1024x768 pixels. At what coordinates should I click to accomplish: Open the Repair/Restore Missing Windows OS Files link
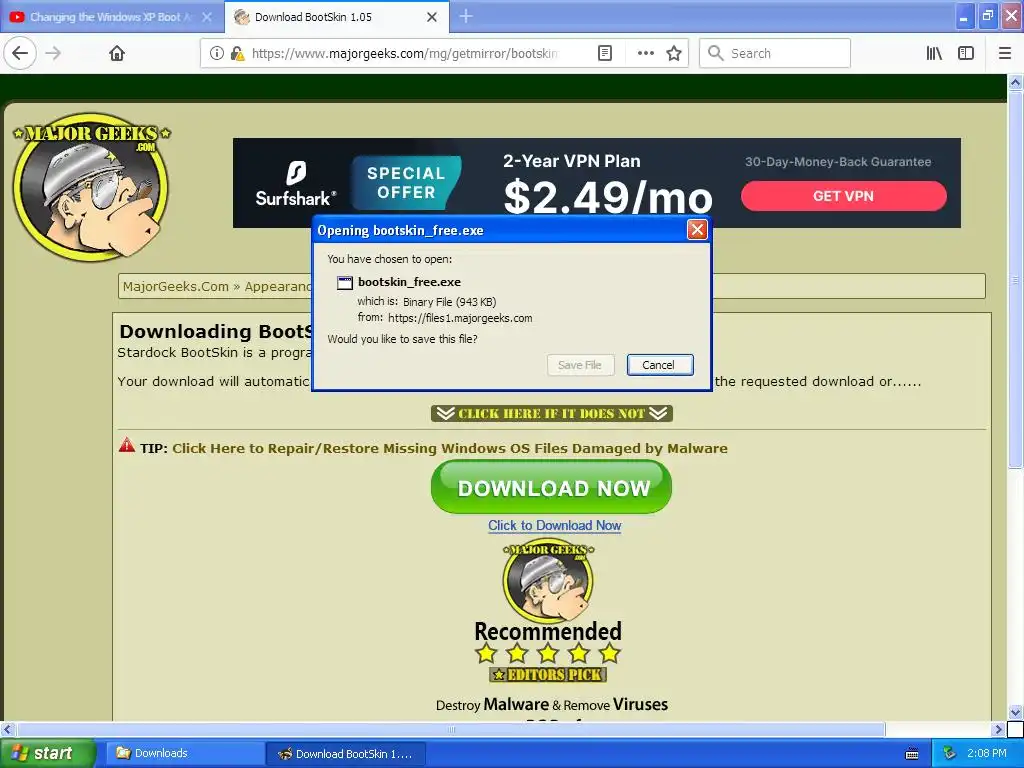coord(450,449)
